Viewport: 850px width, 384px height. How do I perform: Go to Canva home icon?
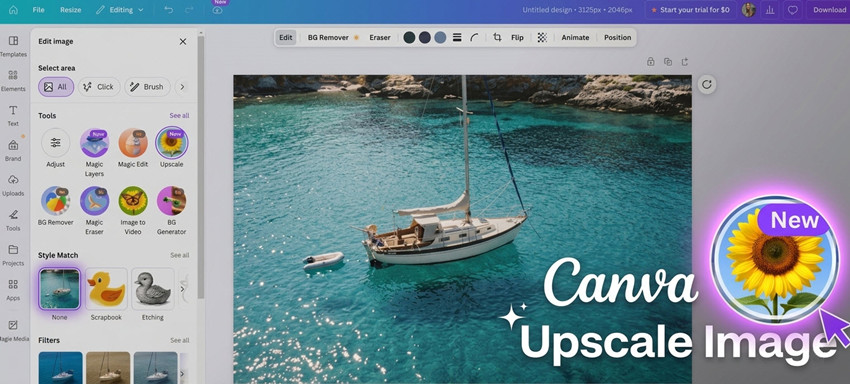tap(13, 10)
